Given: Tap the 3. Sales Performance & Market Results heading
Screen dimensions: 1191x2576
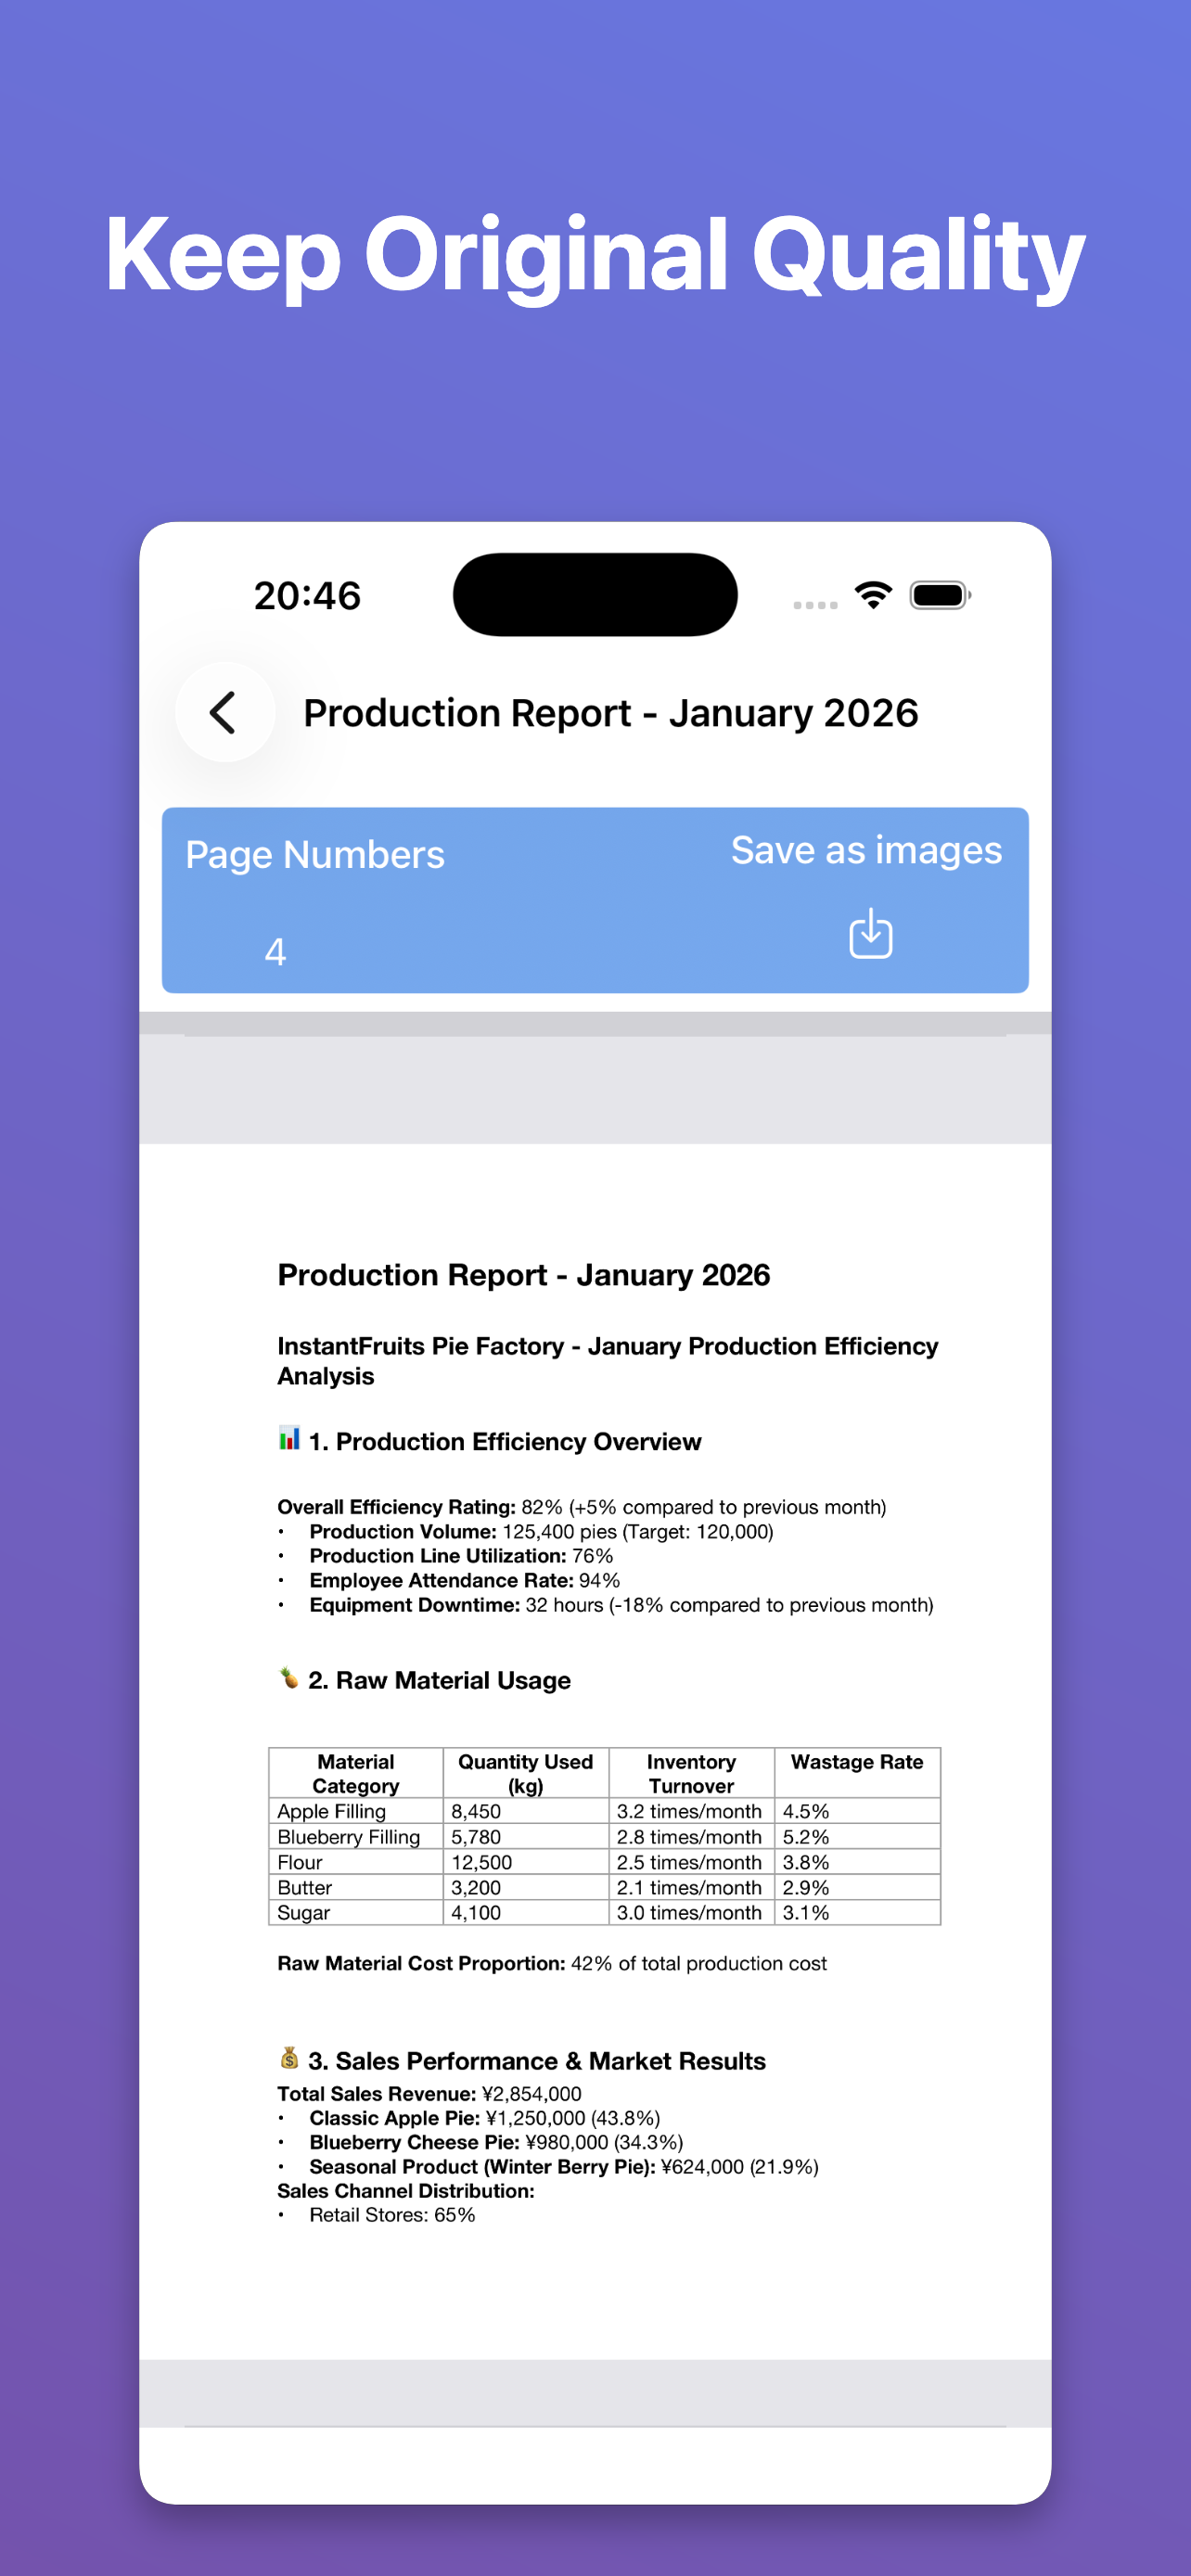Looking at the screenshot, I should [537, 2061].
